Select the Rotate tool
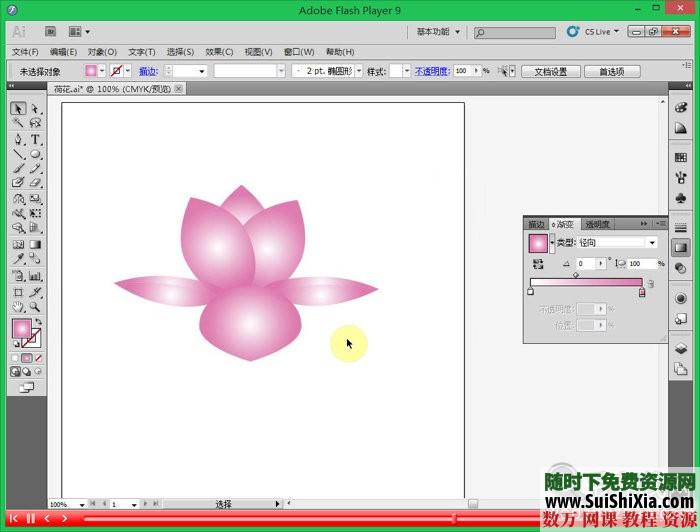Screen dimensions: 700x532 [x=18, y=199]
